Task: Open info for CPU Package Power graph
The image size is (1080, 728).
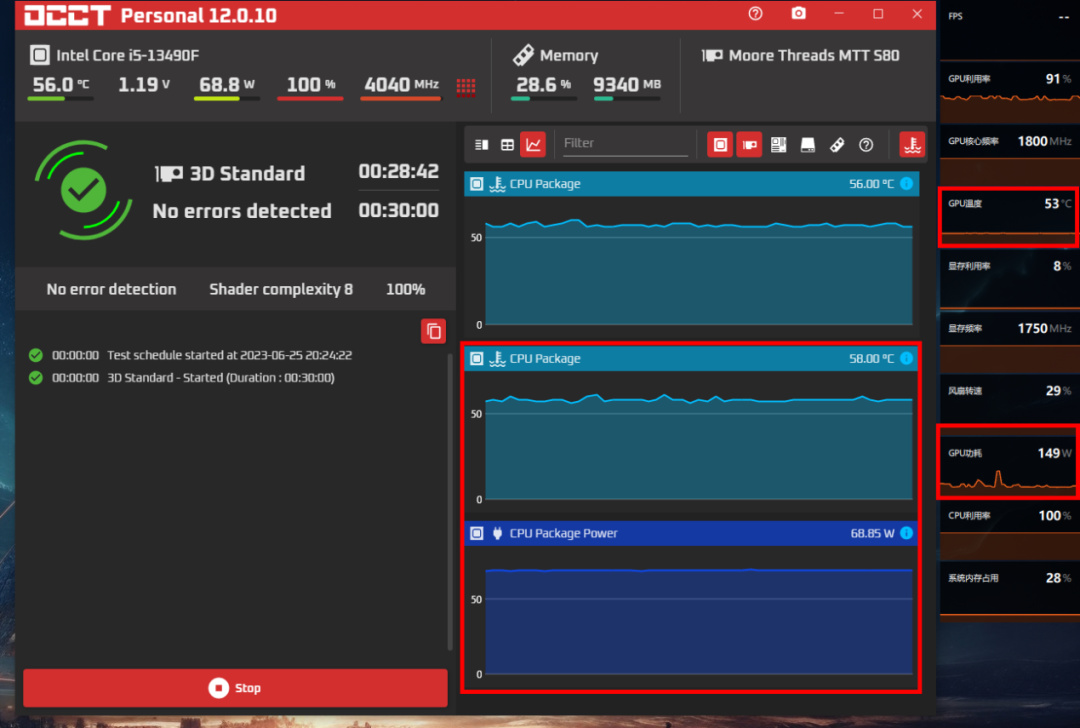Action: pyautogui.click(x=906, y=533)
